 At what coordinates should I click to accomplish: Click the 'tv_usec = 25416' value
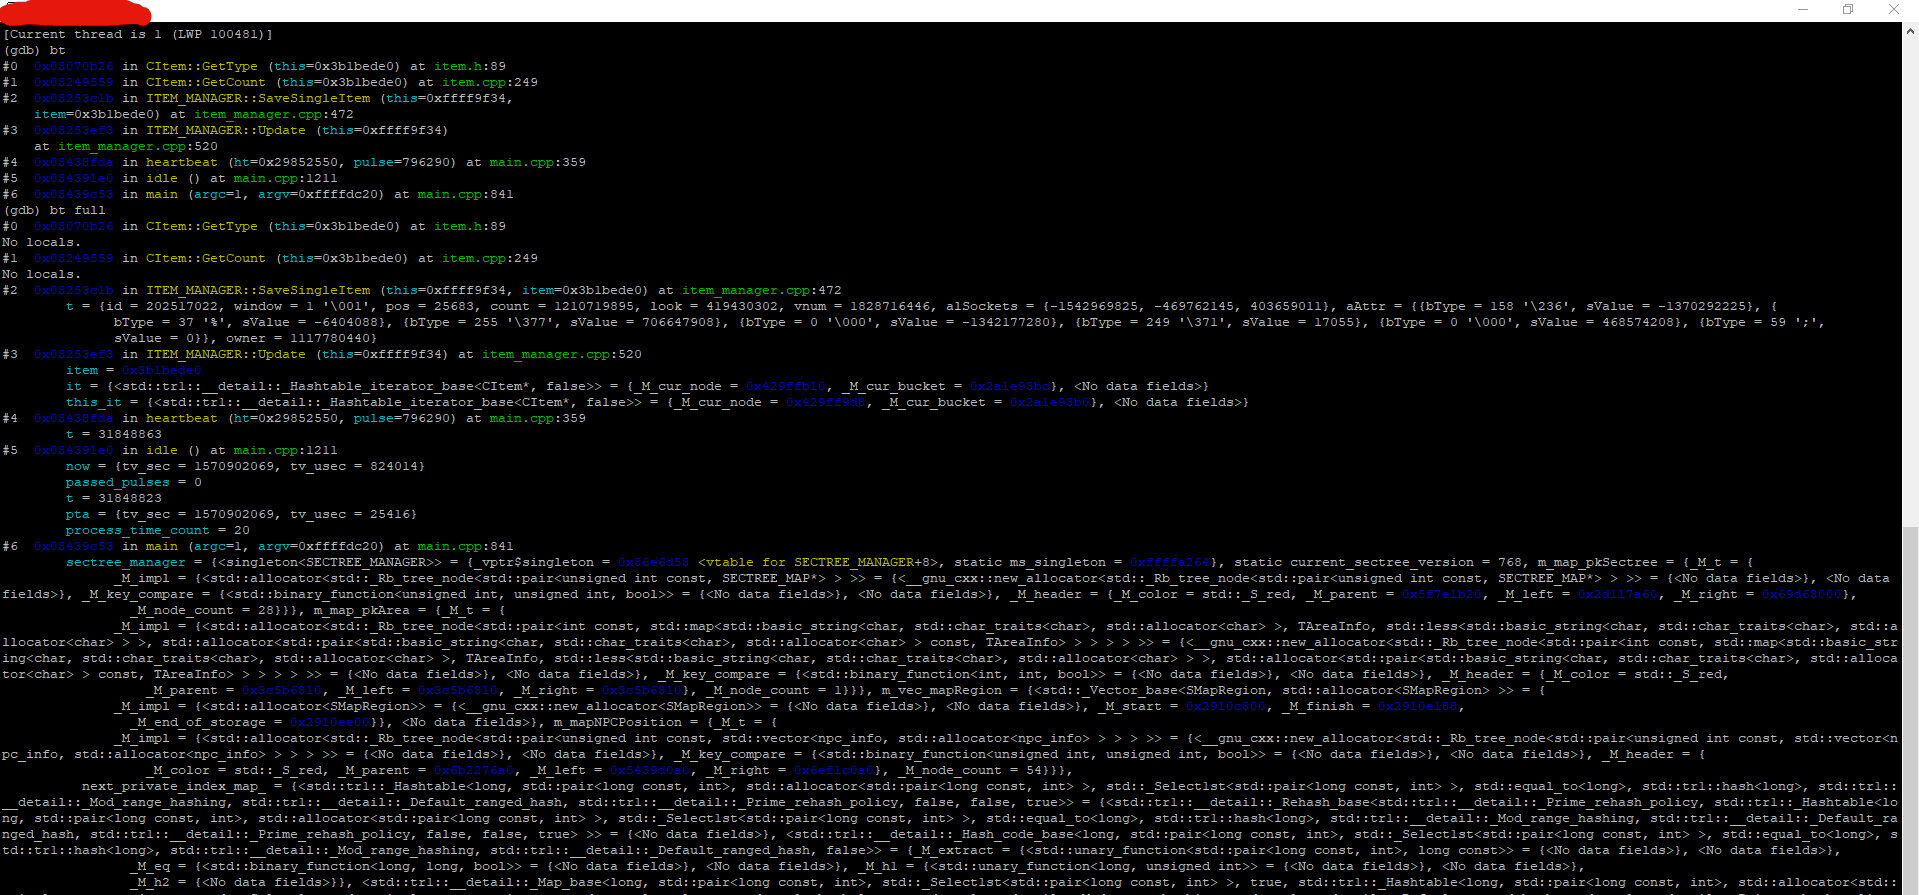pyautogui.click(x=350, y=514)
